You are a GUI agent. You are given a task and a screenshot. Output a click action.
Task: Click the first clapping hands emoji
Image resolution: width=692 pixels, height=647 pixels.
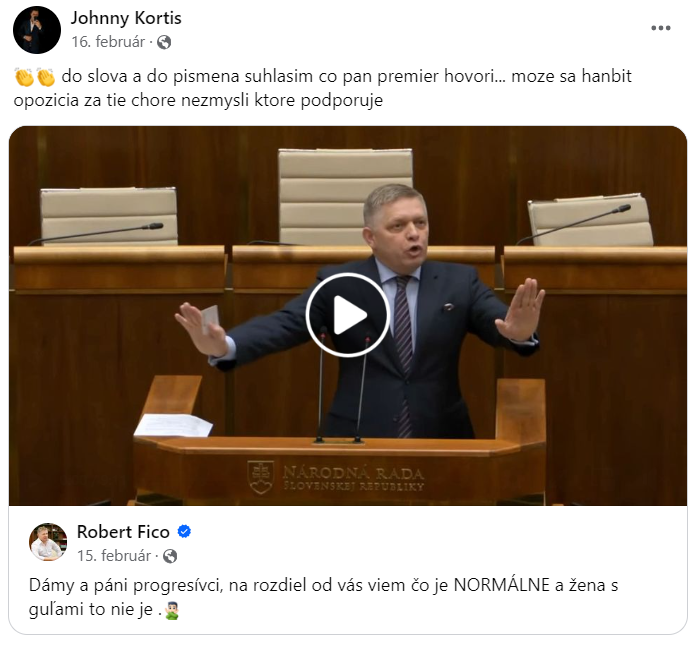[x=24, y=77]
